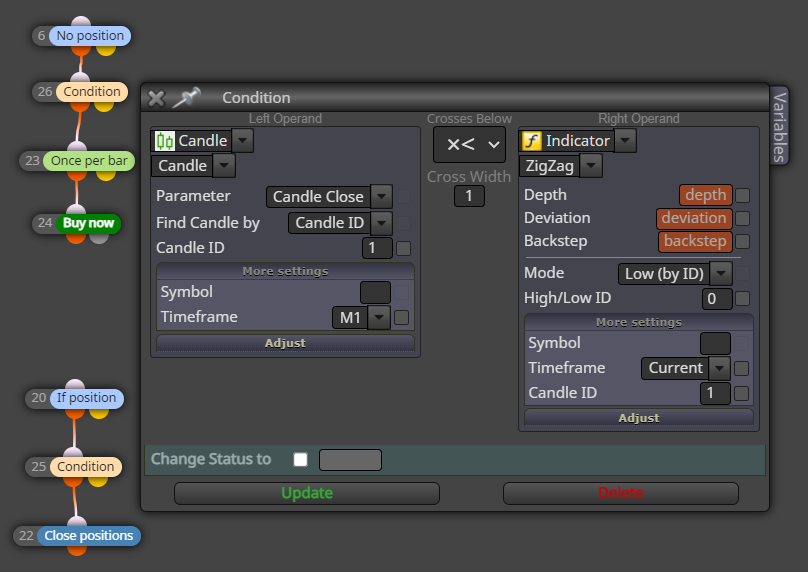Toggle the checkbox beside right Candle ID
The height and width of the screenshot is (572, 808).
pyautogui.click(x=742, y=393)
